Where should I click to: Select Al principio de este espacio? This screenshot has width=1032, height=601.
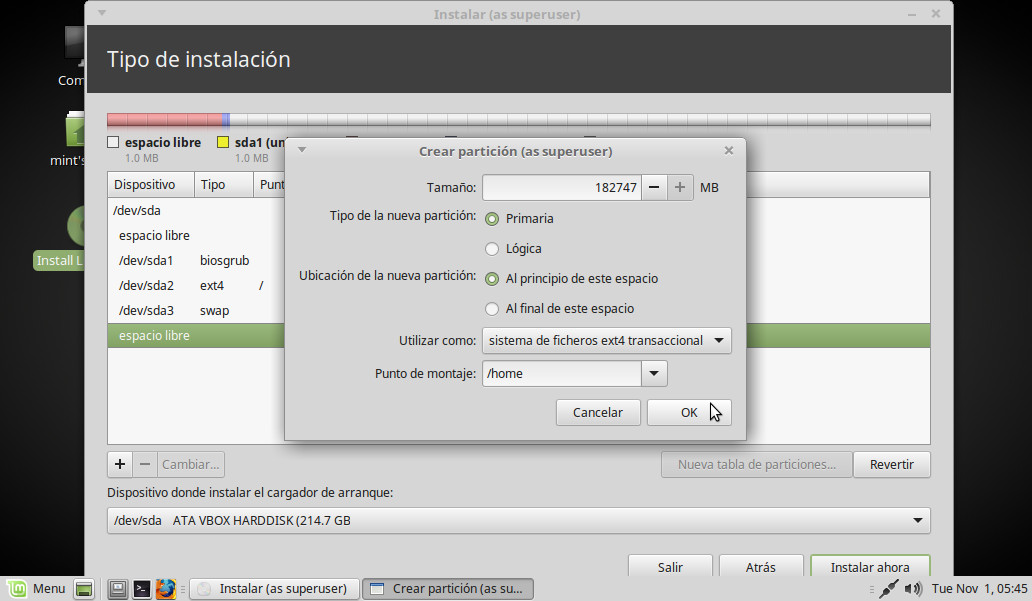point(492,278)
